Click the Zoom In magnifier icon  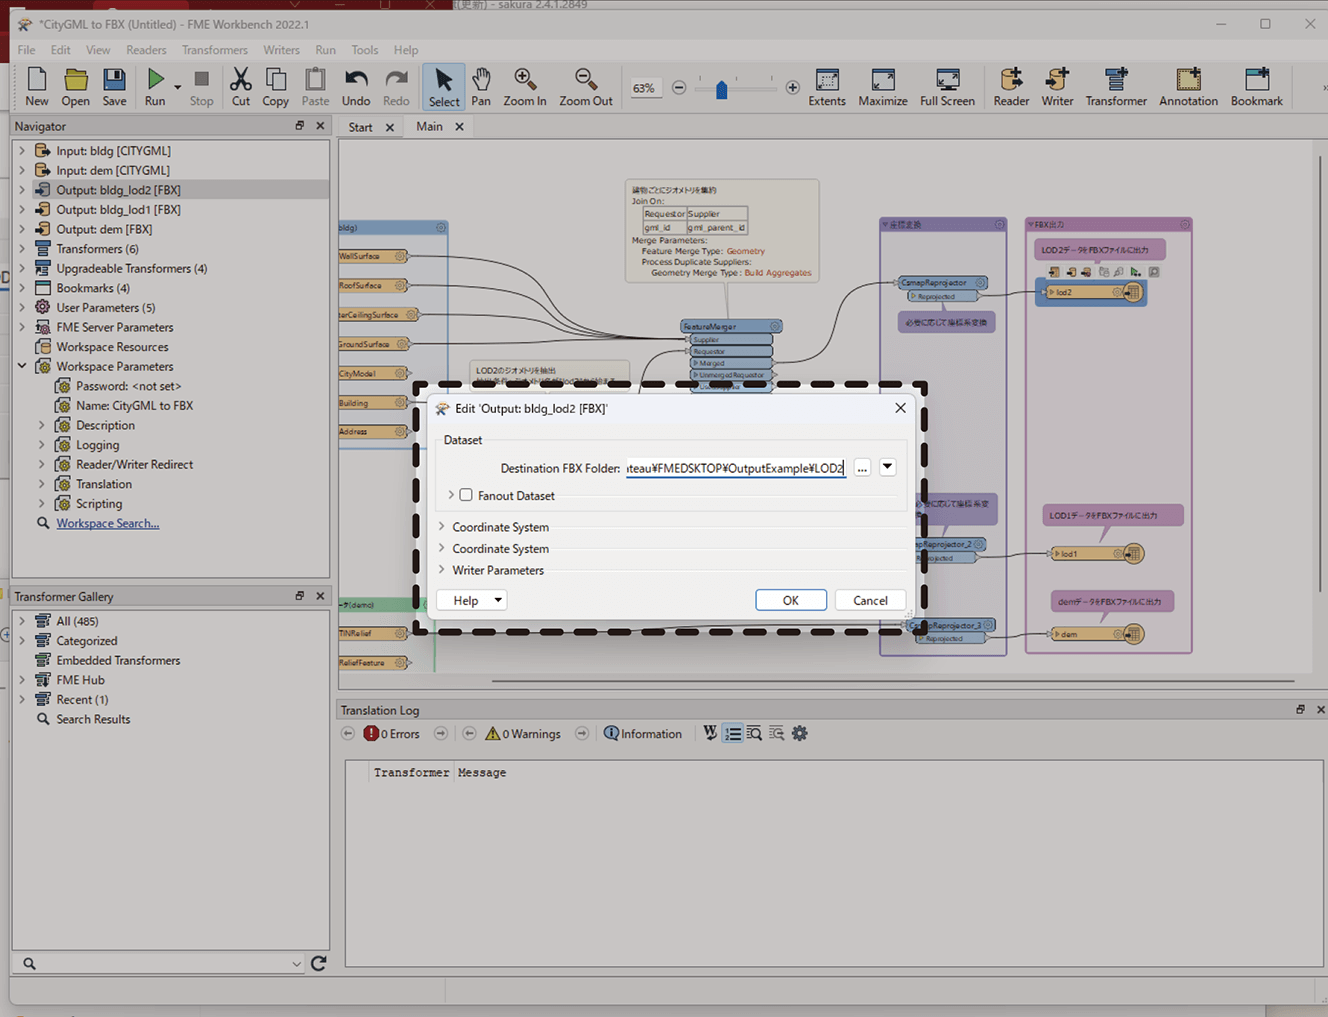(524, 86)
